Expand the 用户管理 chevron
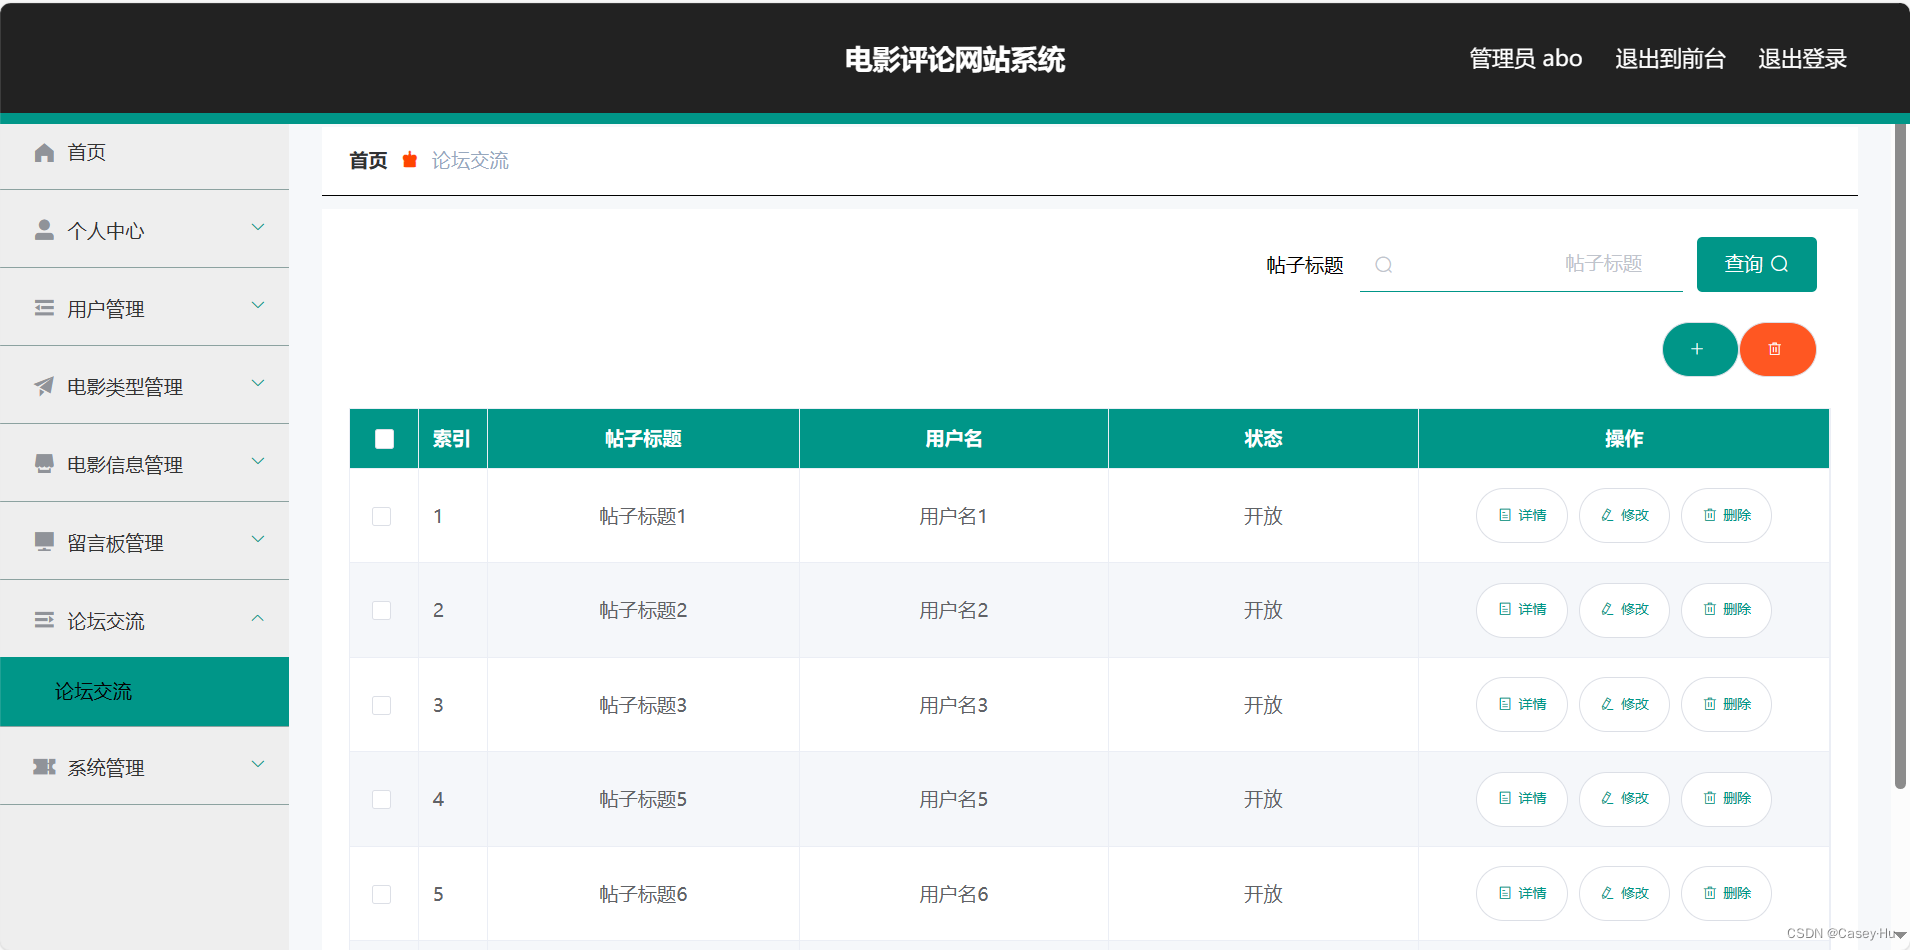Image resolution: width=1910 pixels, height=950 pixels. click(258, 306)
